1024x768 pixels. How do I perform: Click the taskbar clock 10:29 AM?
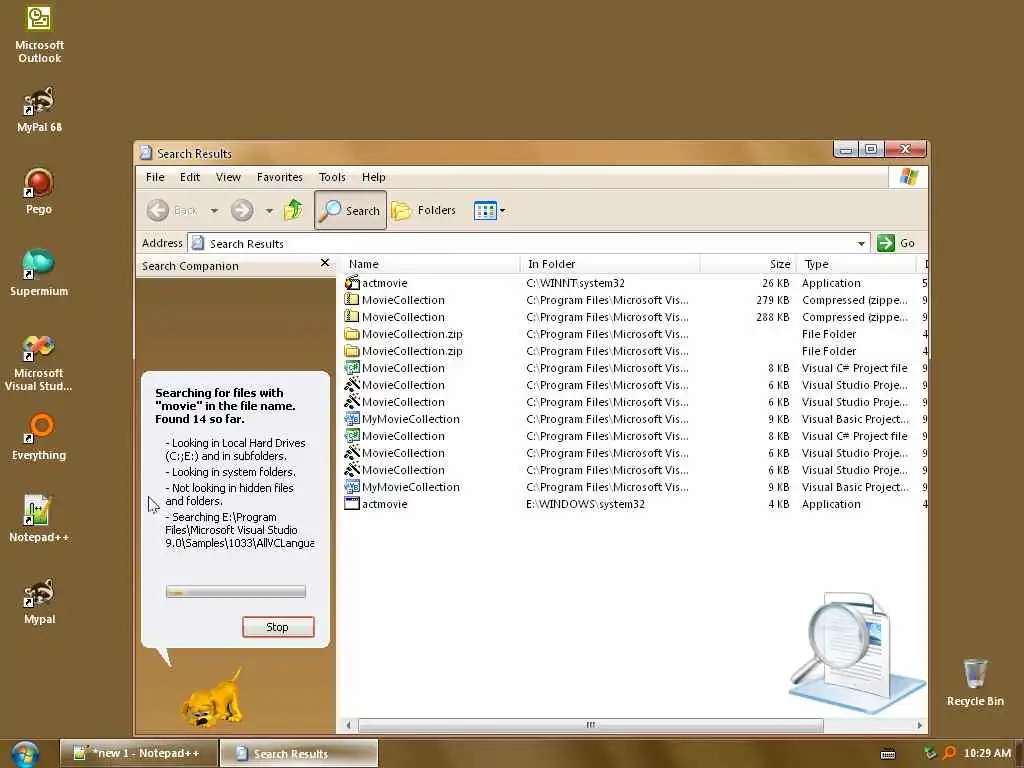pyautogui.click(x=987, y=753)
